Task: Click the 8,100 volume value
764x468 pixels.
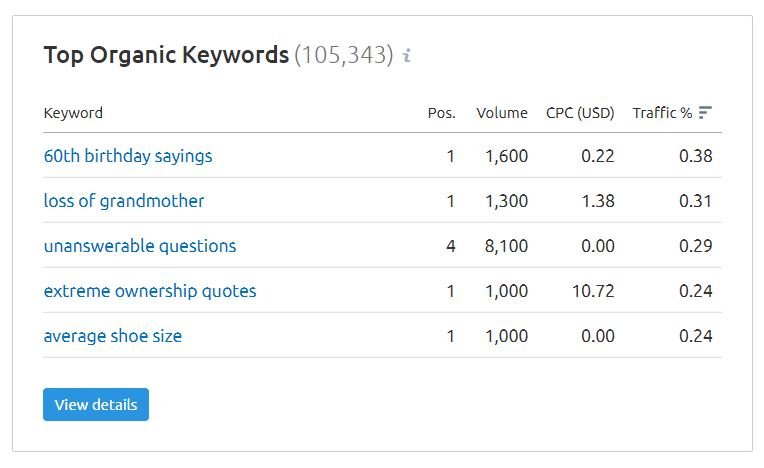Action: tap(506, 246)
